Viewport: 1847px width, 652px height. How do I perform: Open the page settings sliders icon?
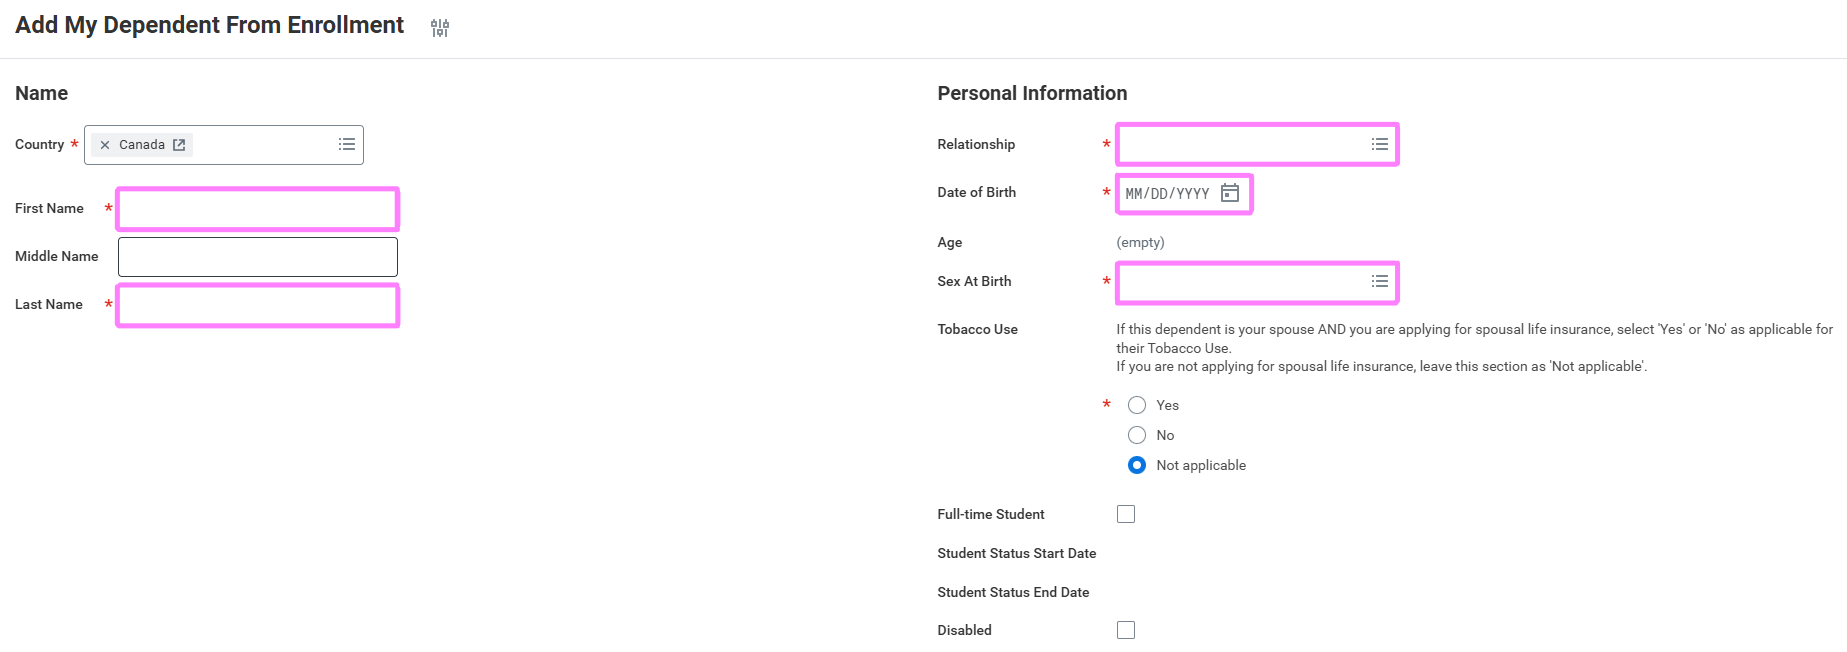(x=440, y=28)
